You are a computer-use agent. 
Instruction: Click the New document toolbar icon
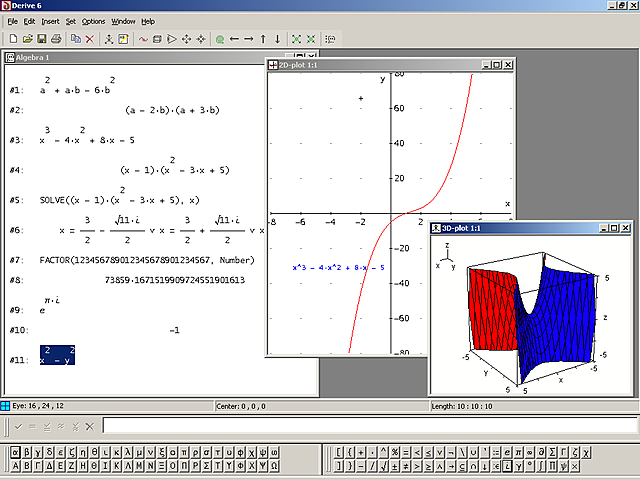pos(13,39)
